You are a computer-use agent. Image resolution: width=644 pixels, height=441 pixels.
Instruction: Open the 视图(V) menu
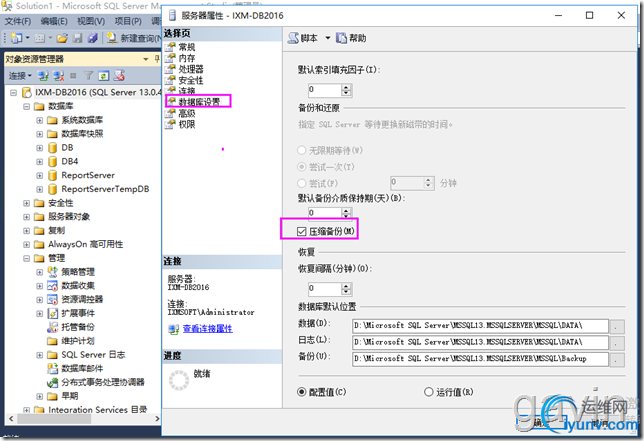tap(91, 21)
